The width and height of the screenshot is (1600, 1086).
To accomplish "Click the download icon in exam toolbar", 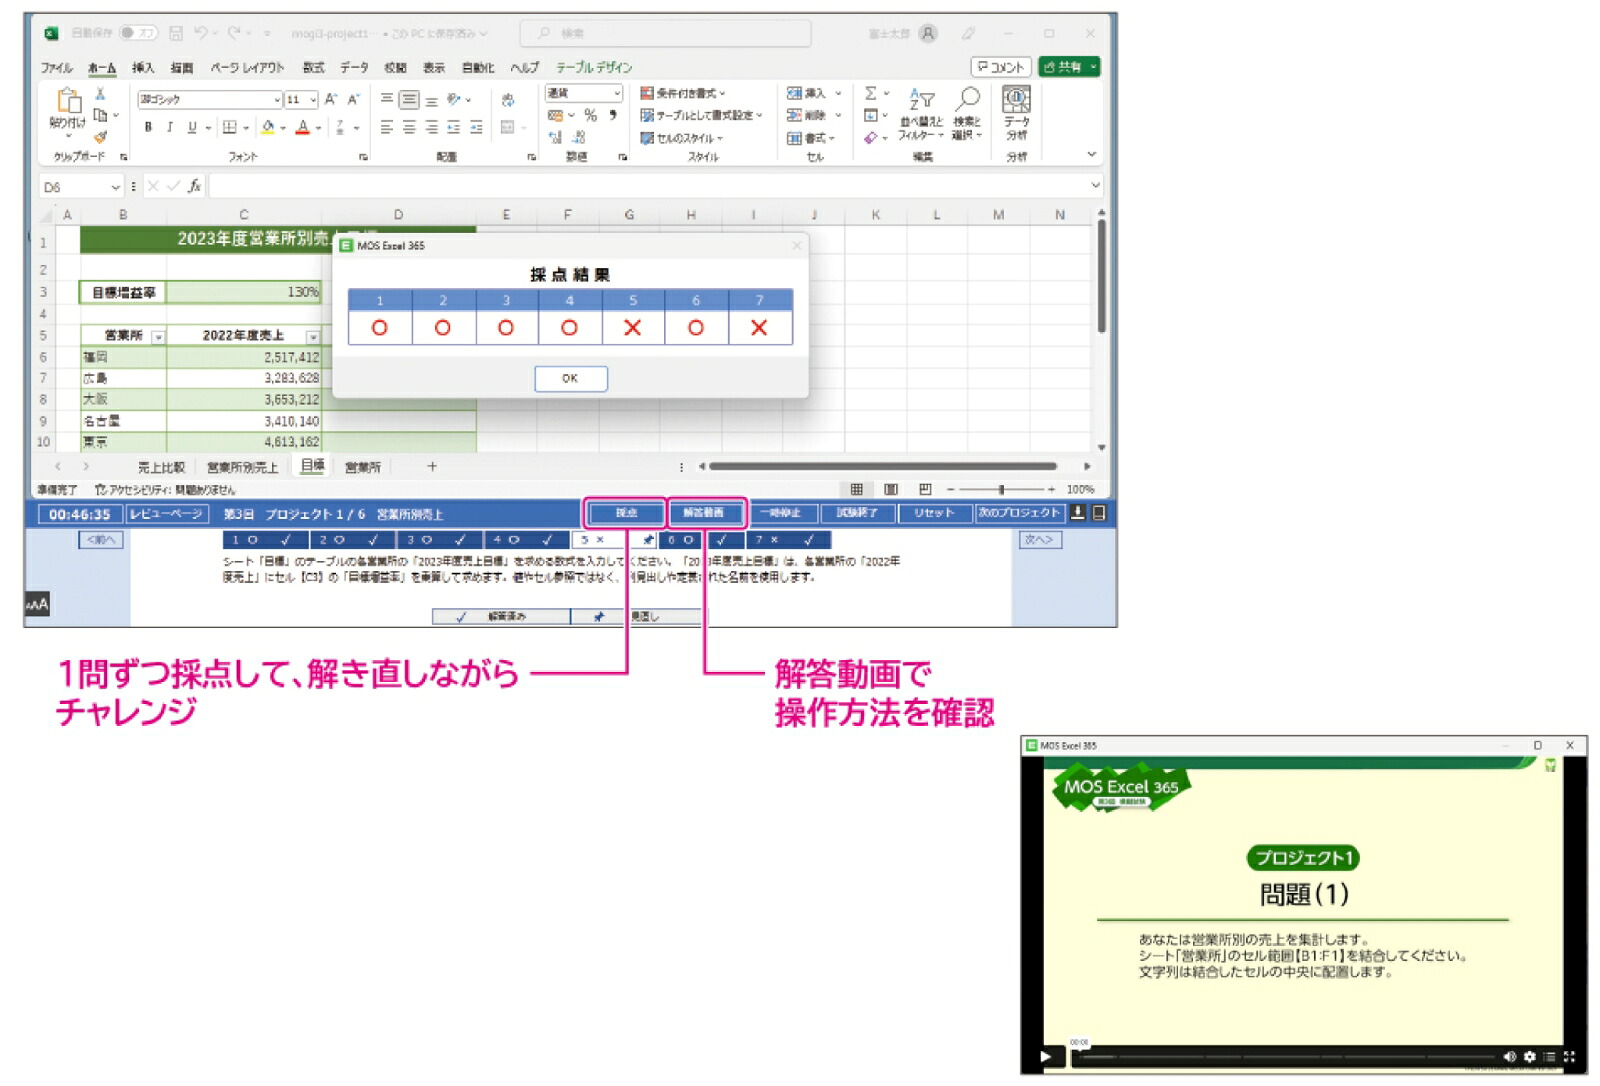I will [1077, 512].
